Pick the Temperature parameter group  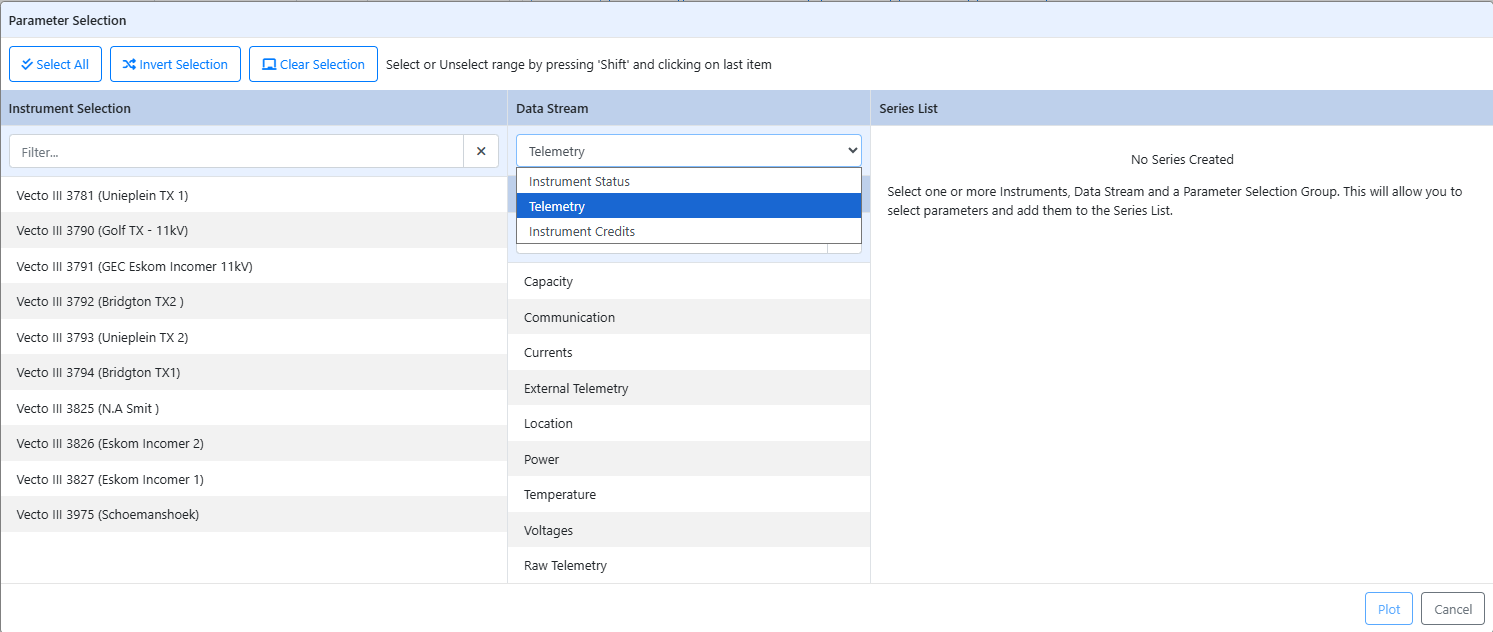(689, 494)
